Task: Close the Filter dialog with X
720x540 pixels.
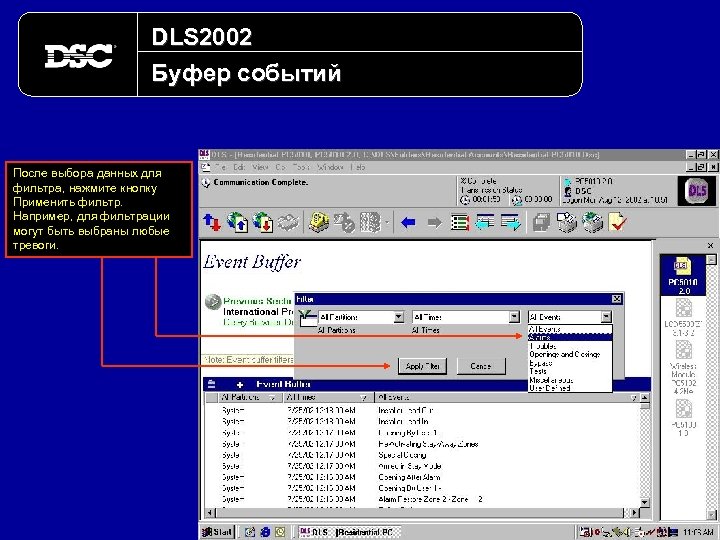Action: 617,299
